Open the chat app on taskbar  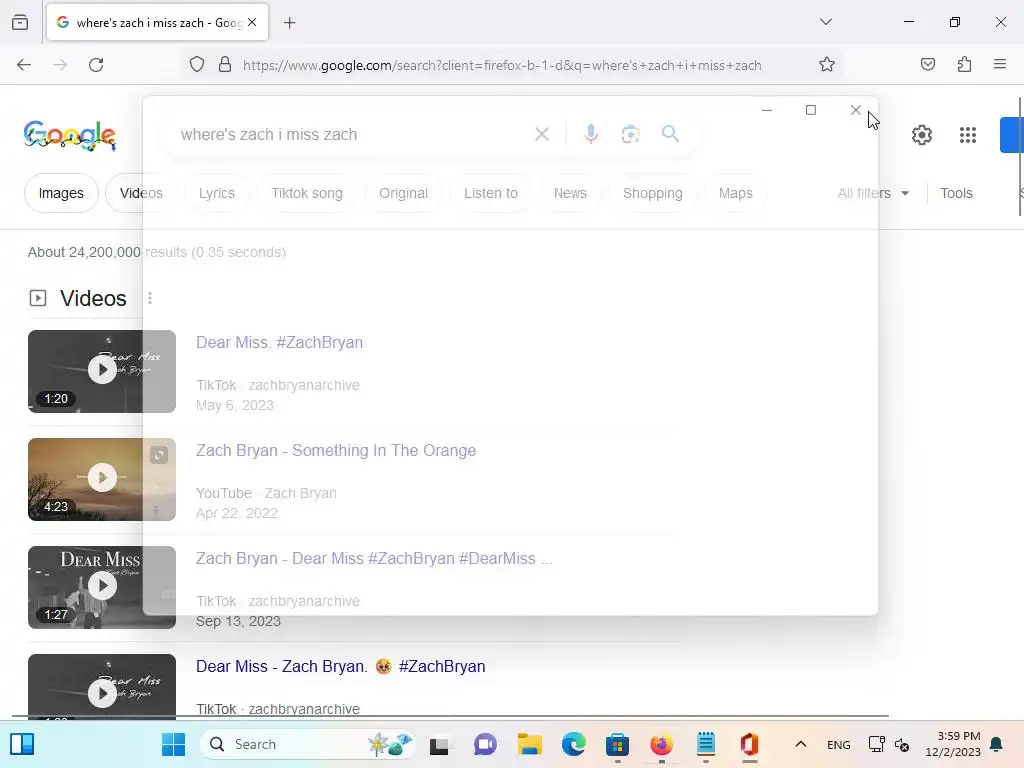click(485, 744)
